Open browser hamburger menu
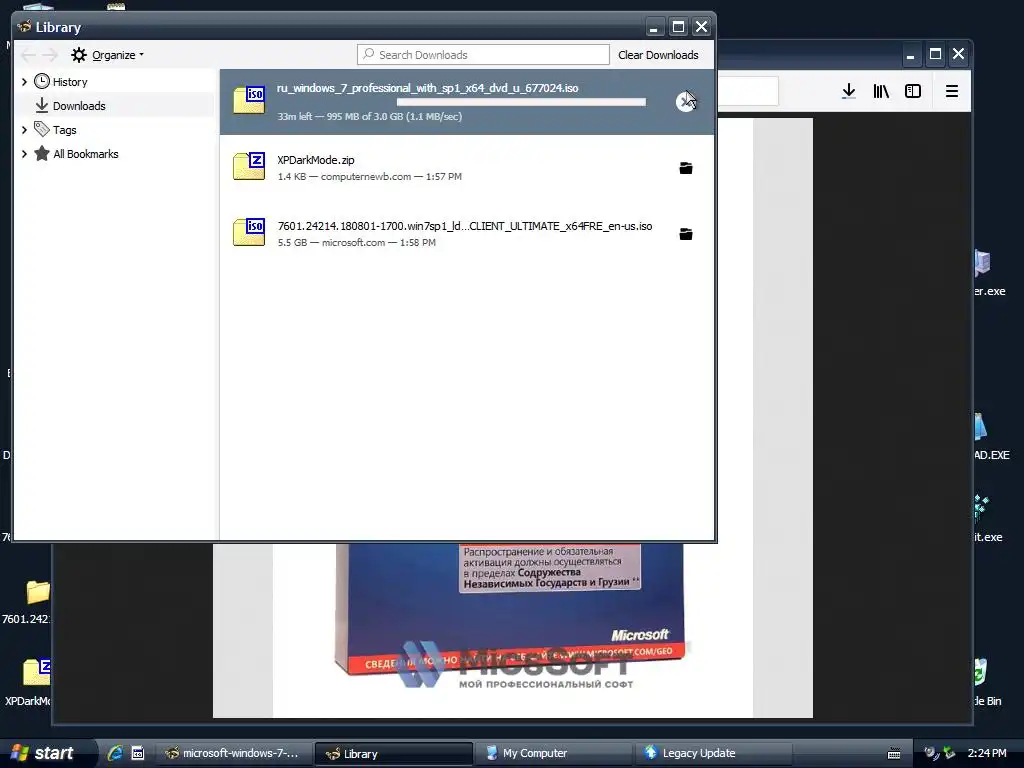Screen dimensions: 1024x768 tap(952, 91)
